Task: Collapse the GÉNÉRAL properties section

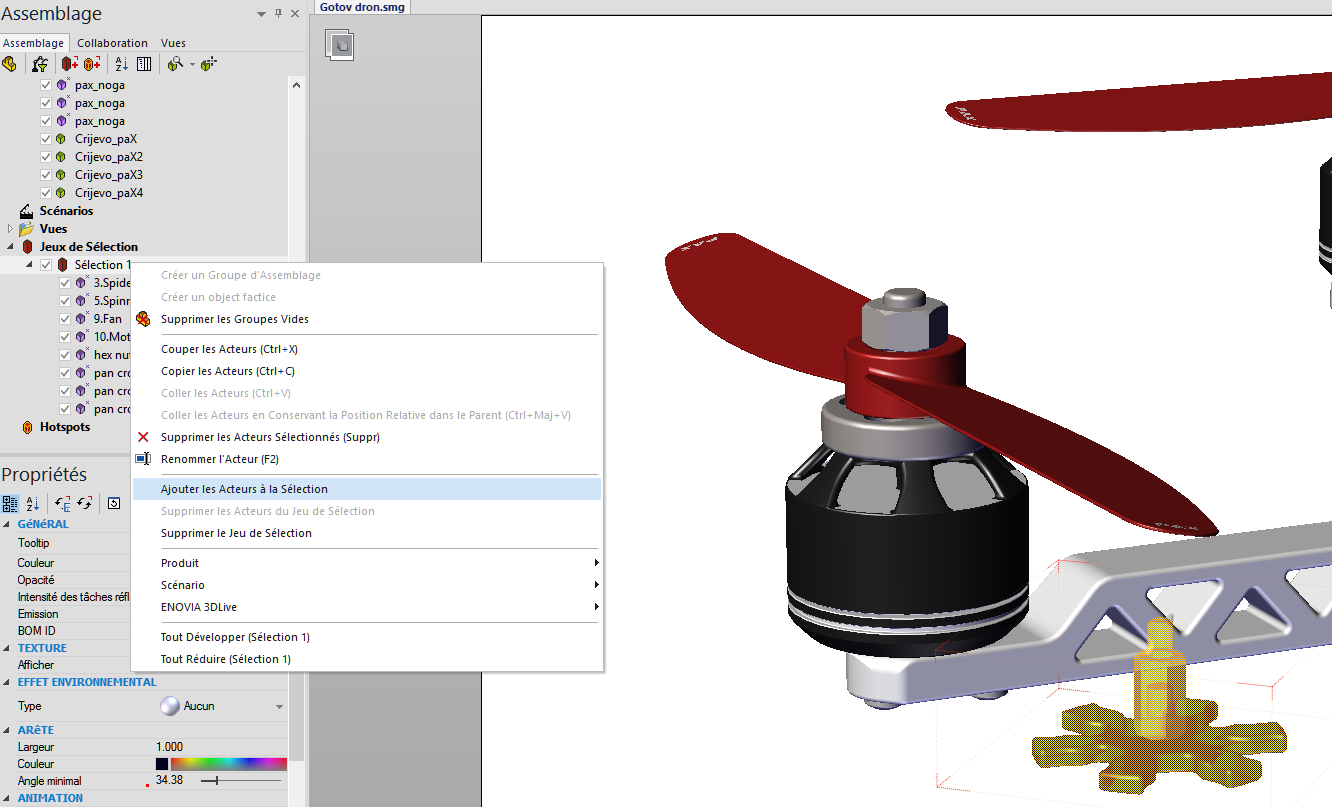Action: click(9, 524)
